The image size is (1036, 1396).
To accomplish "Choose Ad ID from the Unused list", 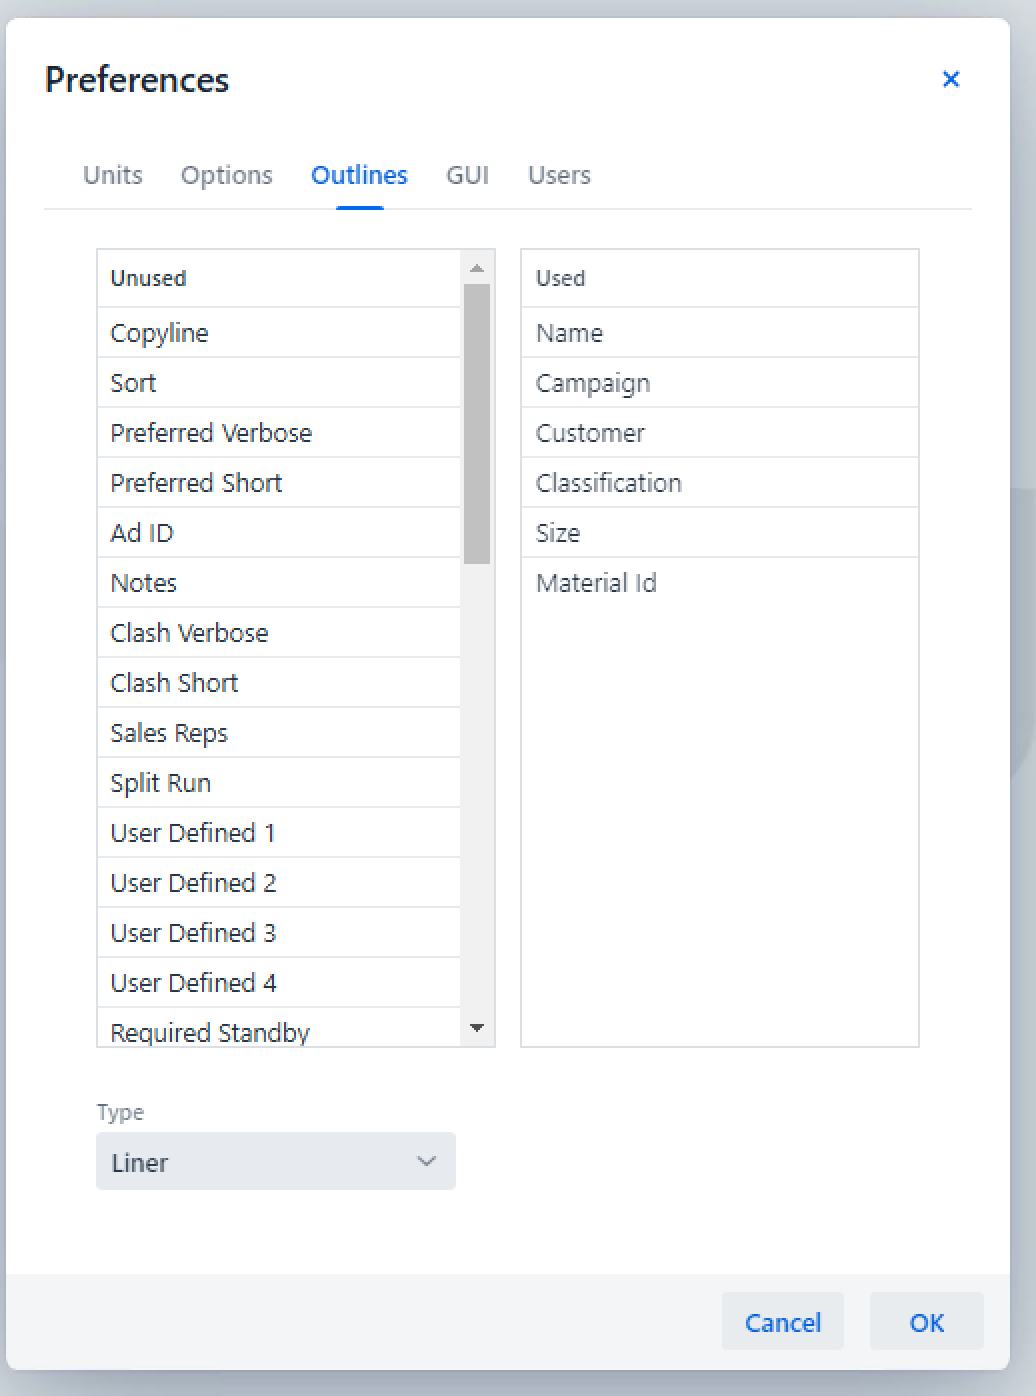I will [142, 533].
